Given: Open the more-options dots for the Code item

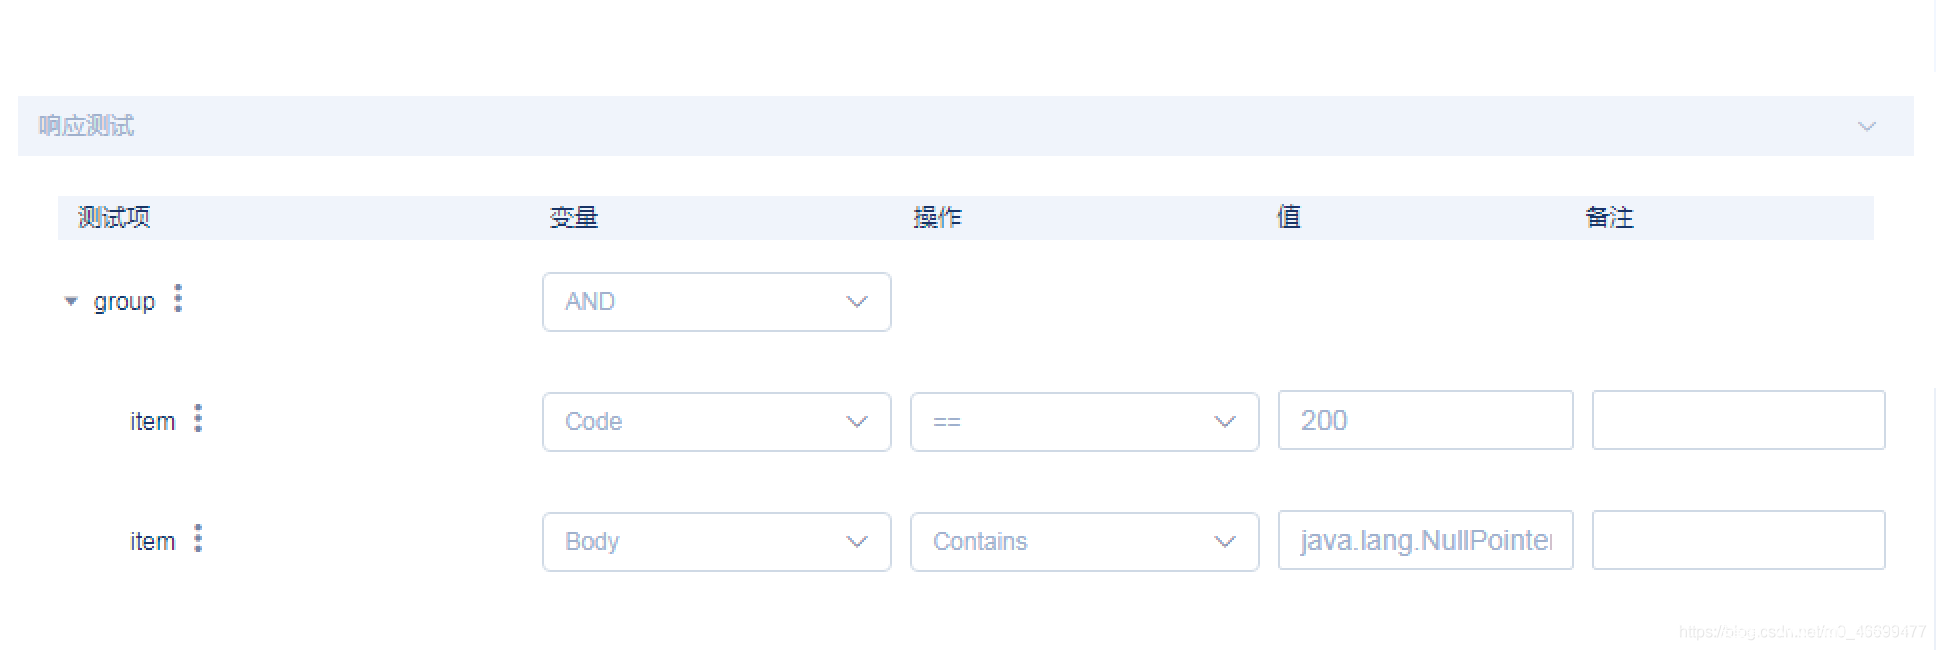Looking at the screenshot, I should pyautogui.click(x=198, y=419).
